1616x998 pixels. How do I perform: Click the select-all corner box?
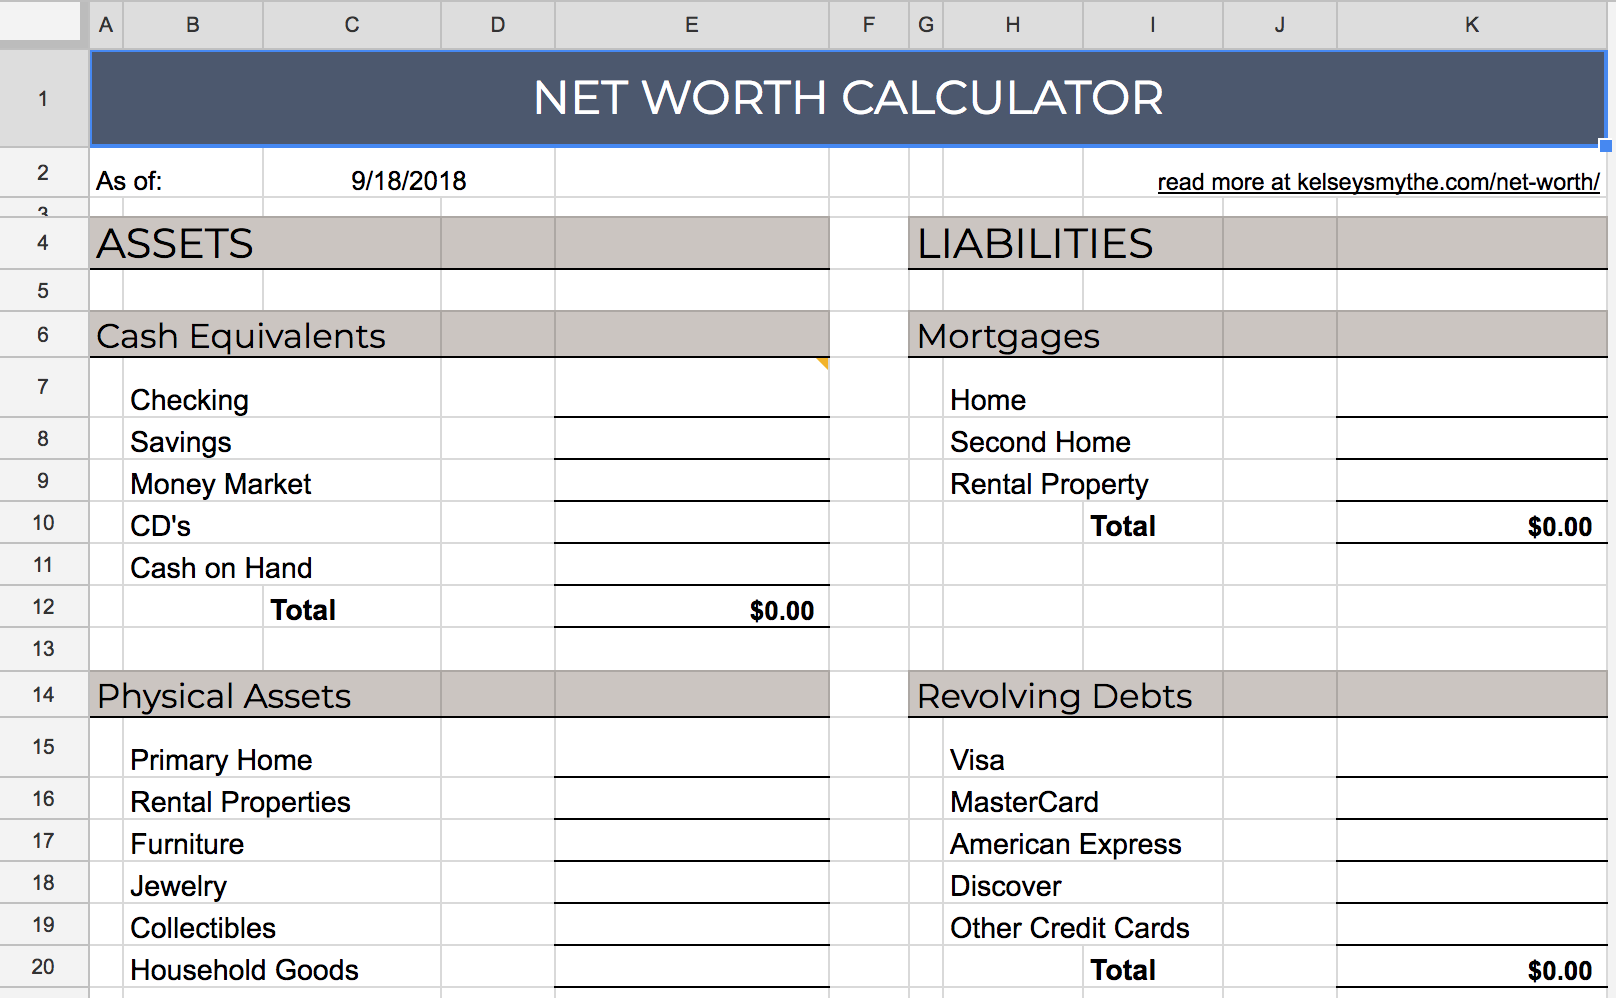click(40, 21)
